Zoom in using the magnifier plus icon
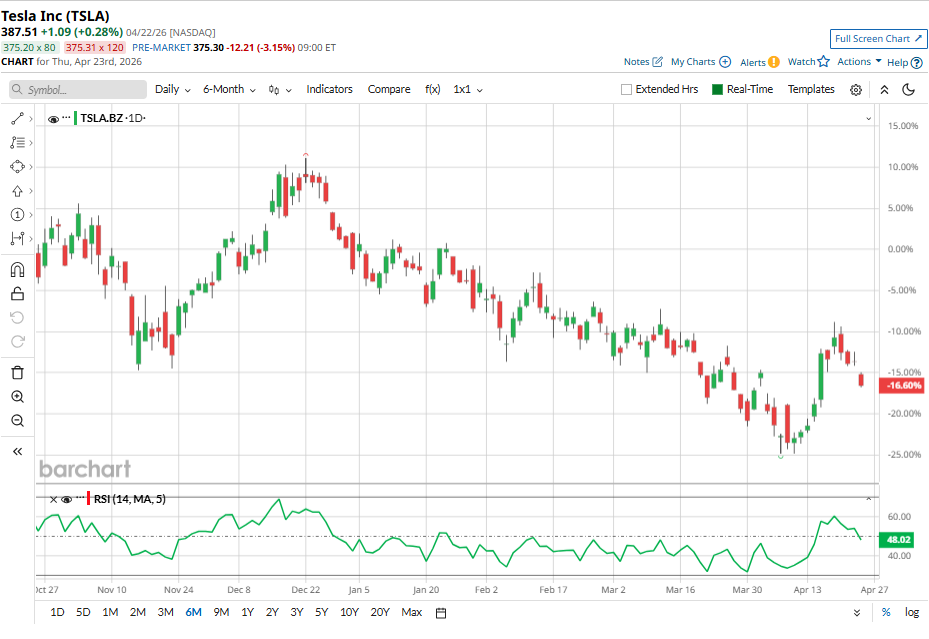 (x=17, y=397)
